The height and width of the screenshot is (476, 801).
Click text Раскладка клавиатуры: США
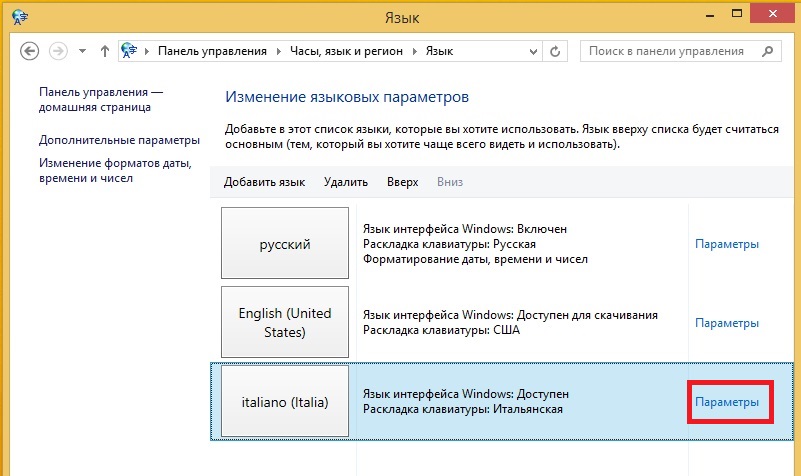point(441,330)
